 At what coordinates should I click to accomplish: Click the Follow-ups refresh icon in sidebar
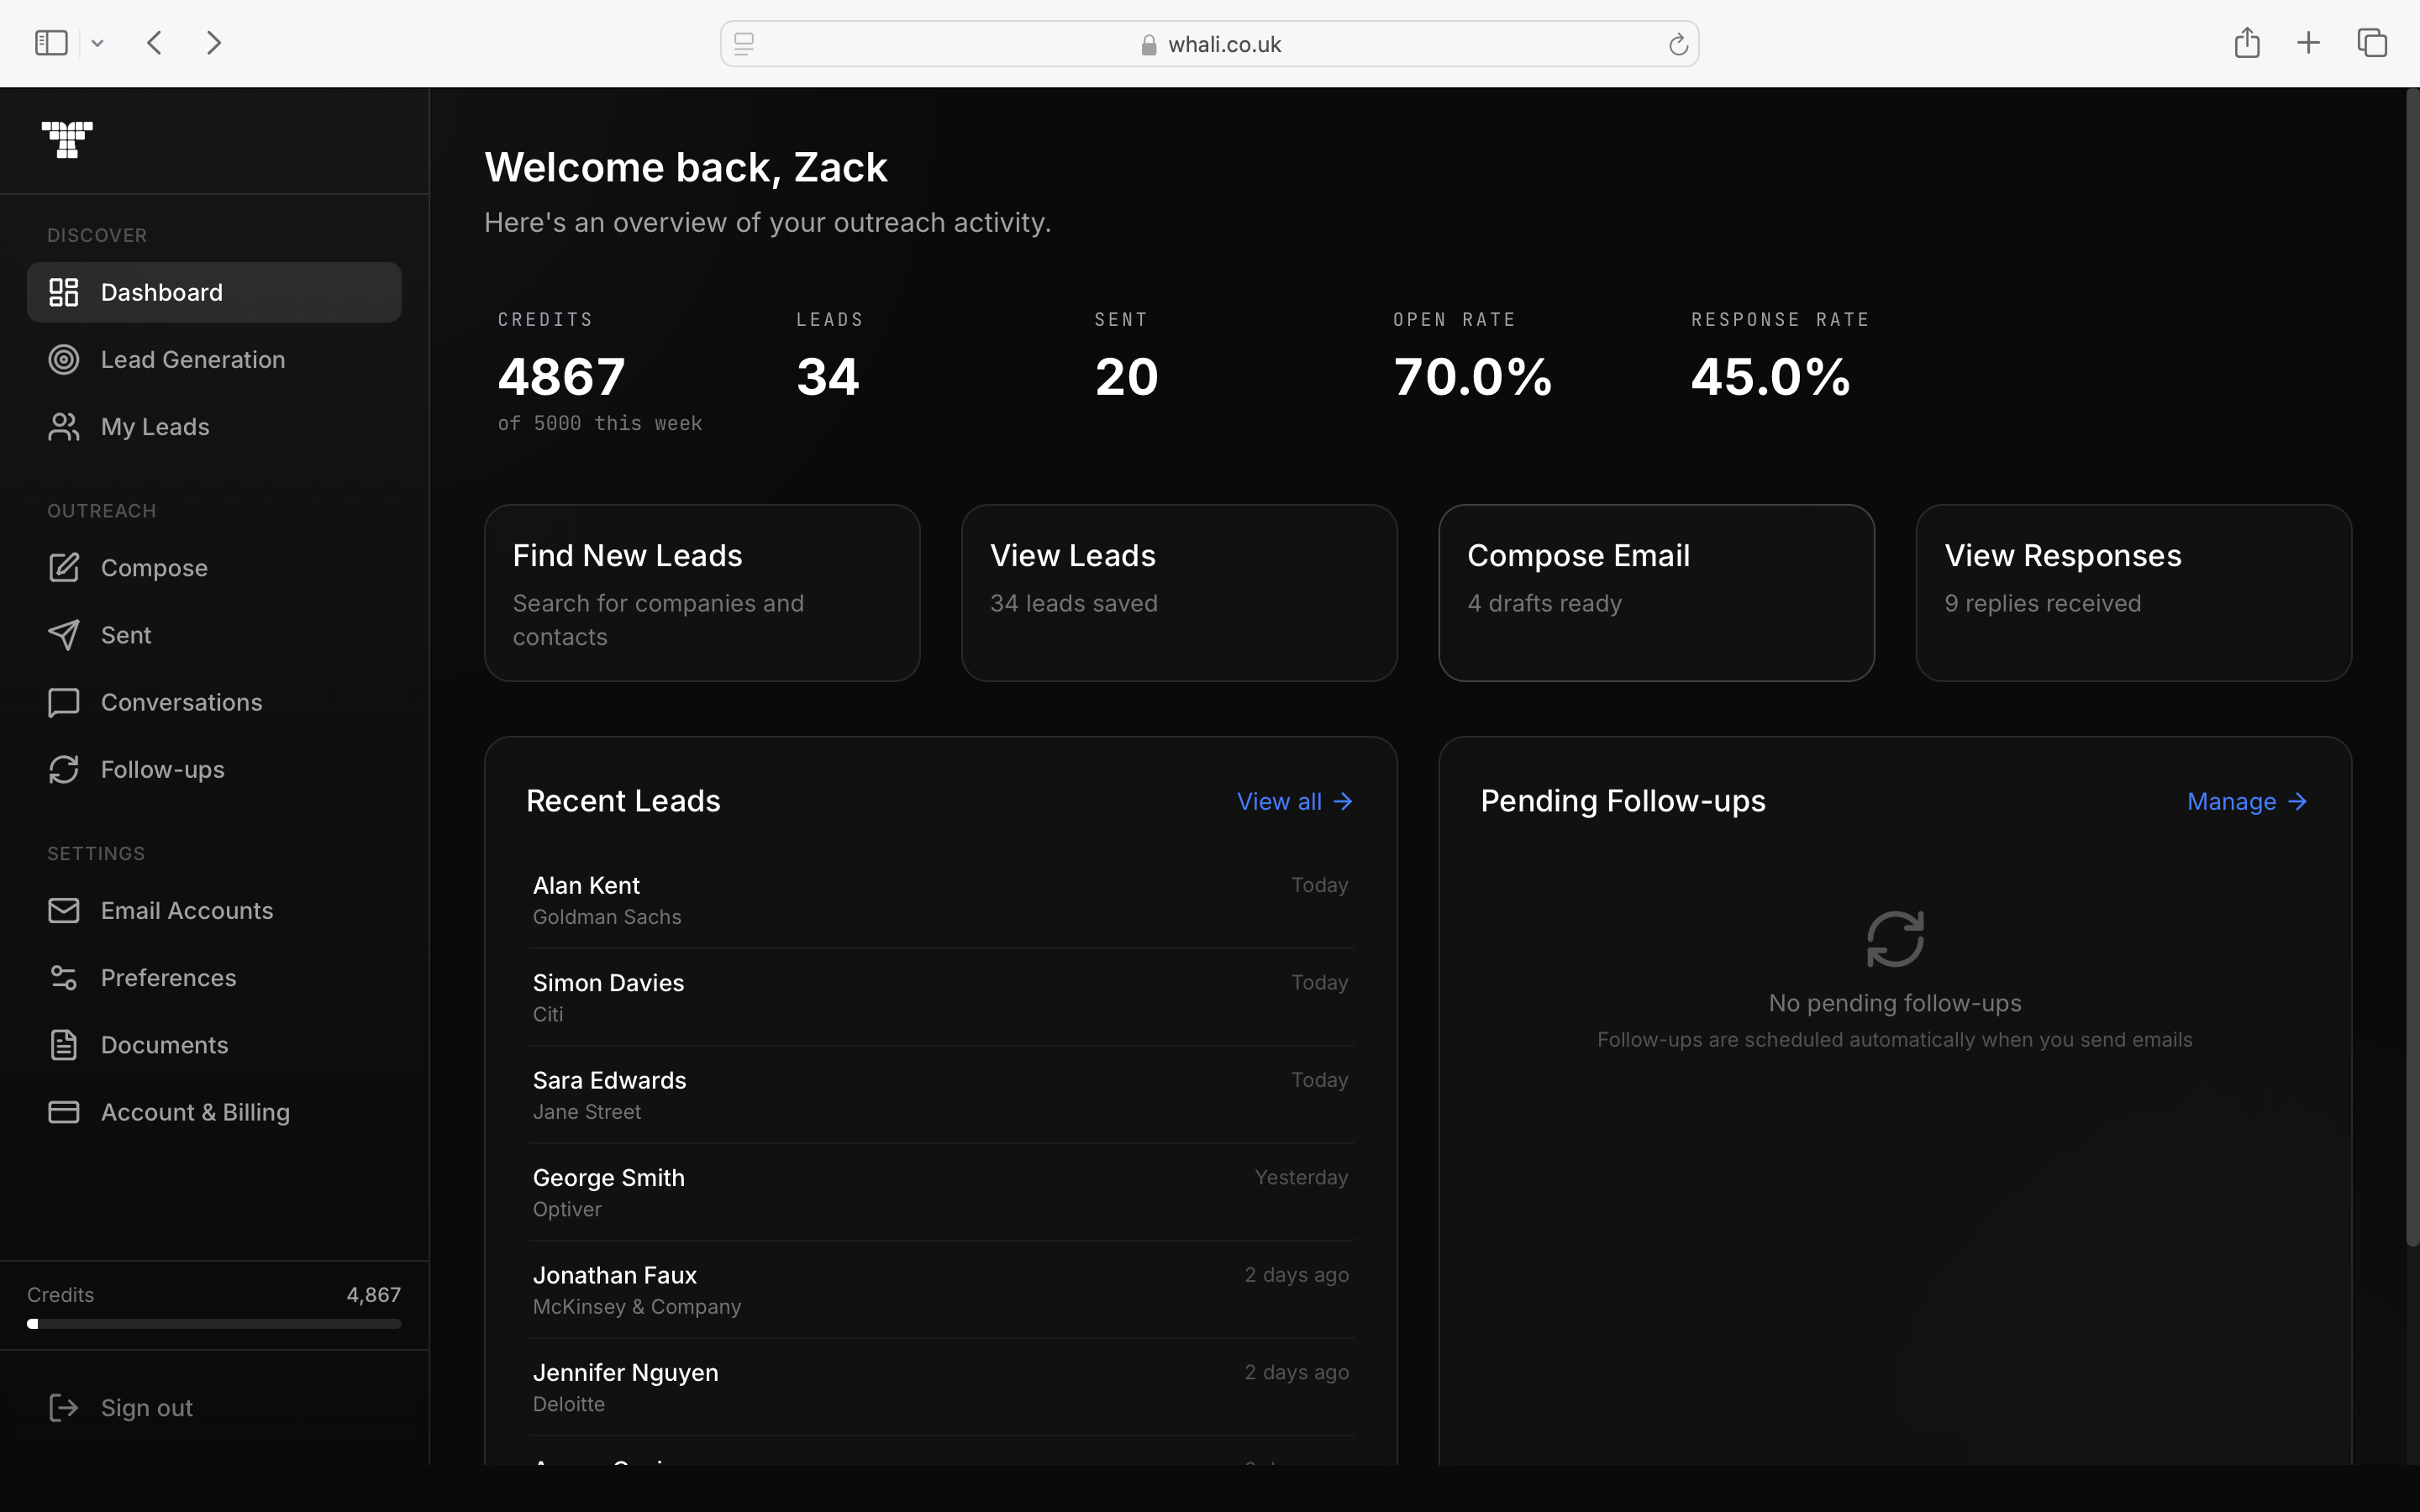(x=63, y=769)
